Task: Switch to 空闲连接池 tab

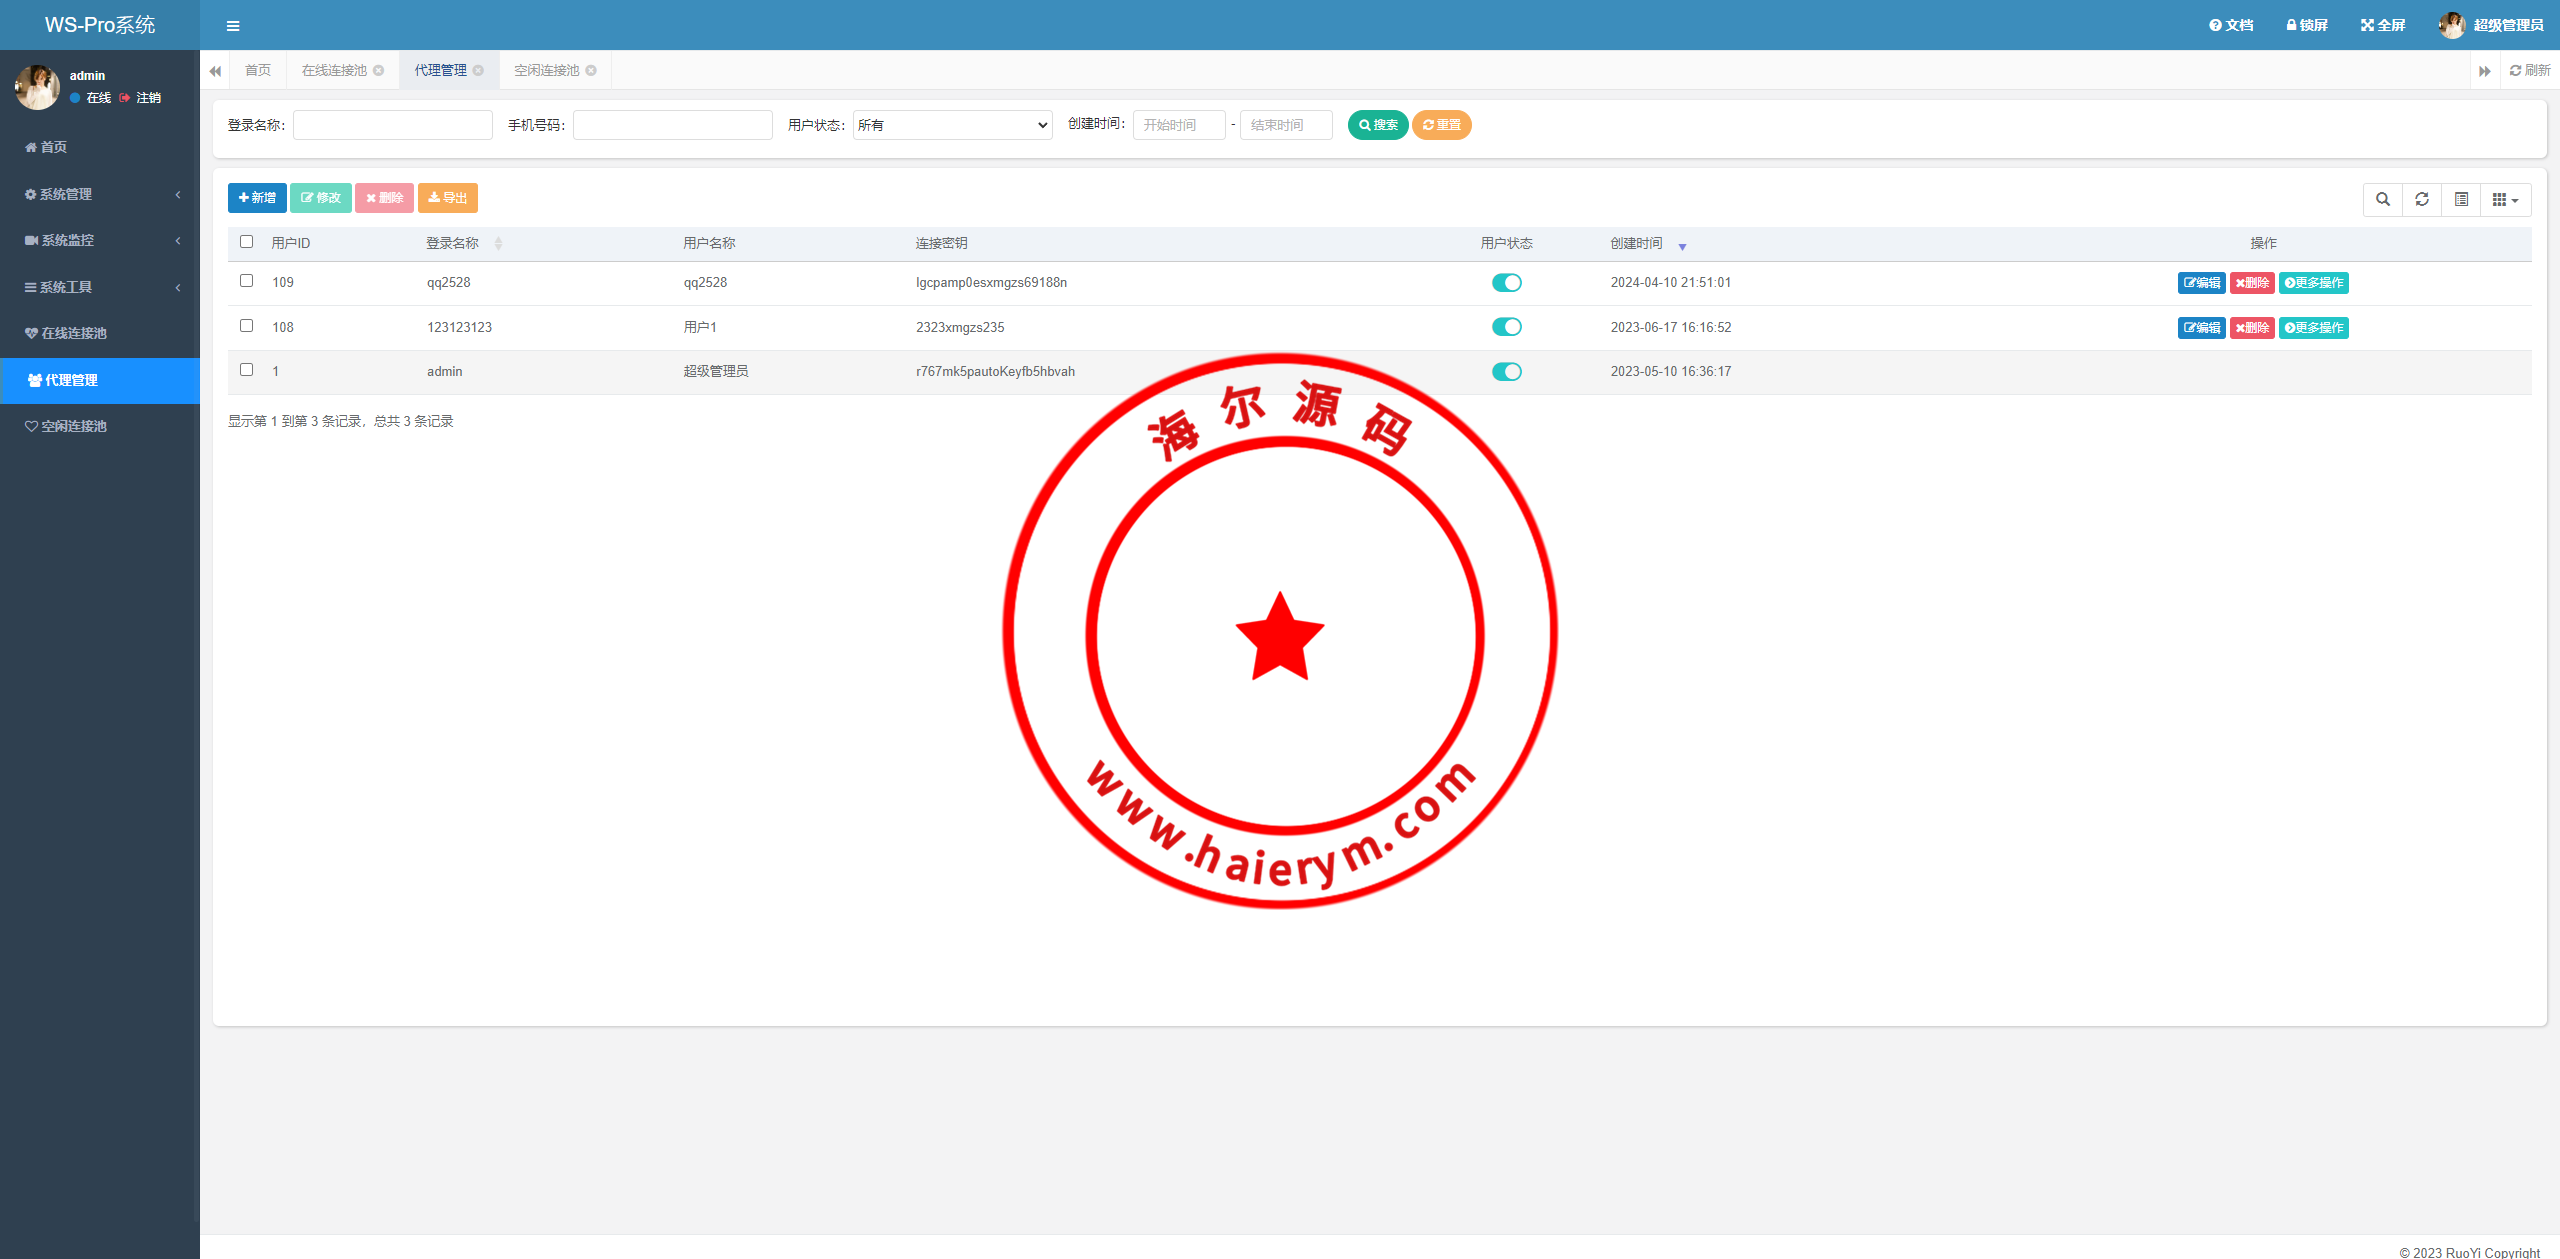Action: pyautogui.click(x=546, y=70)
